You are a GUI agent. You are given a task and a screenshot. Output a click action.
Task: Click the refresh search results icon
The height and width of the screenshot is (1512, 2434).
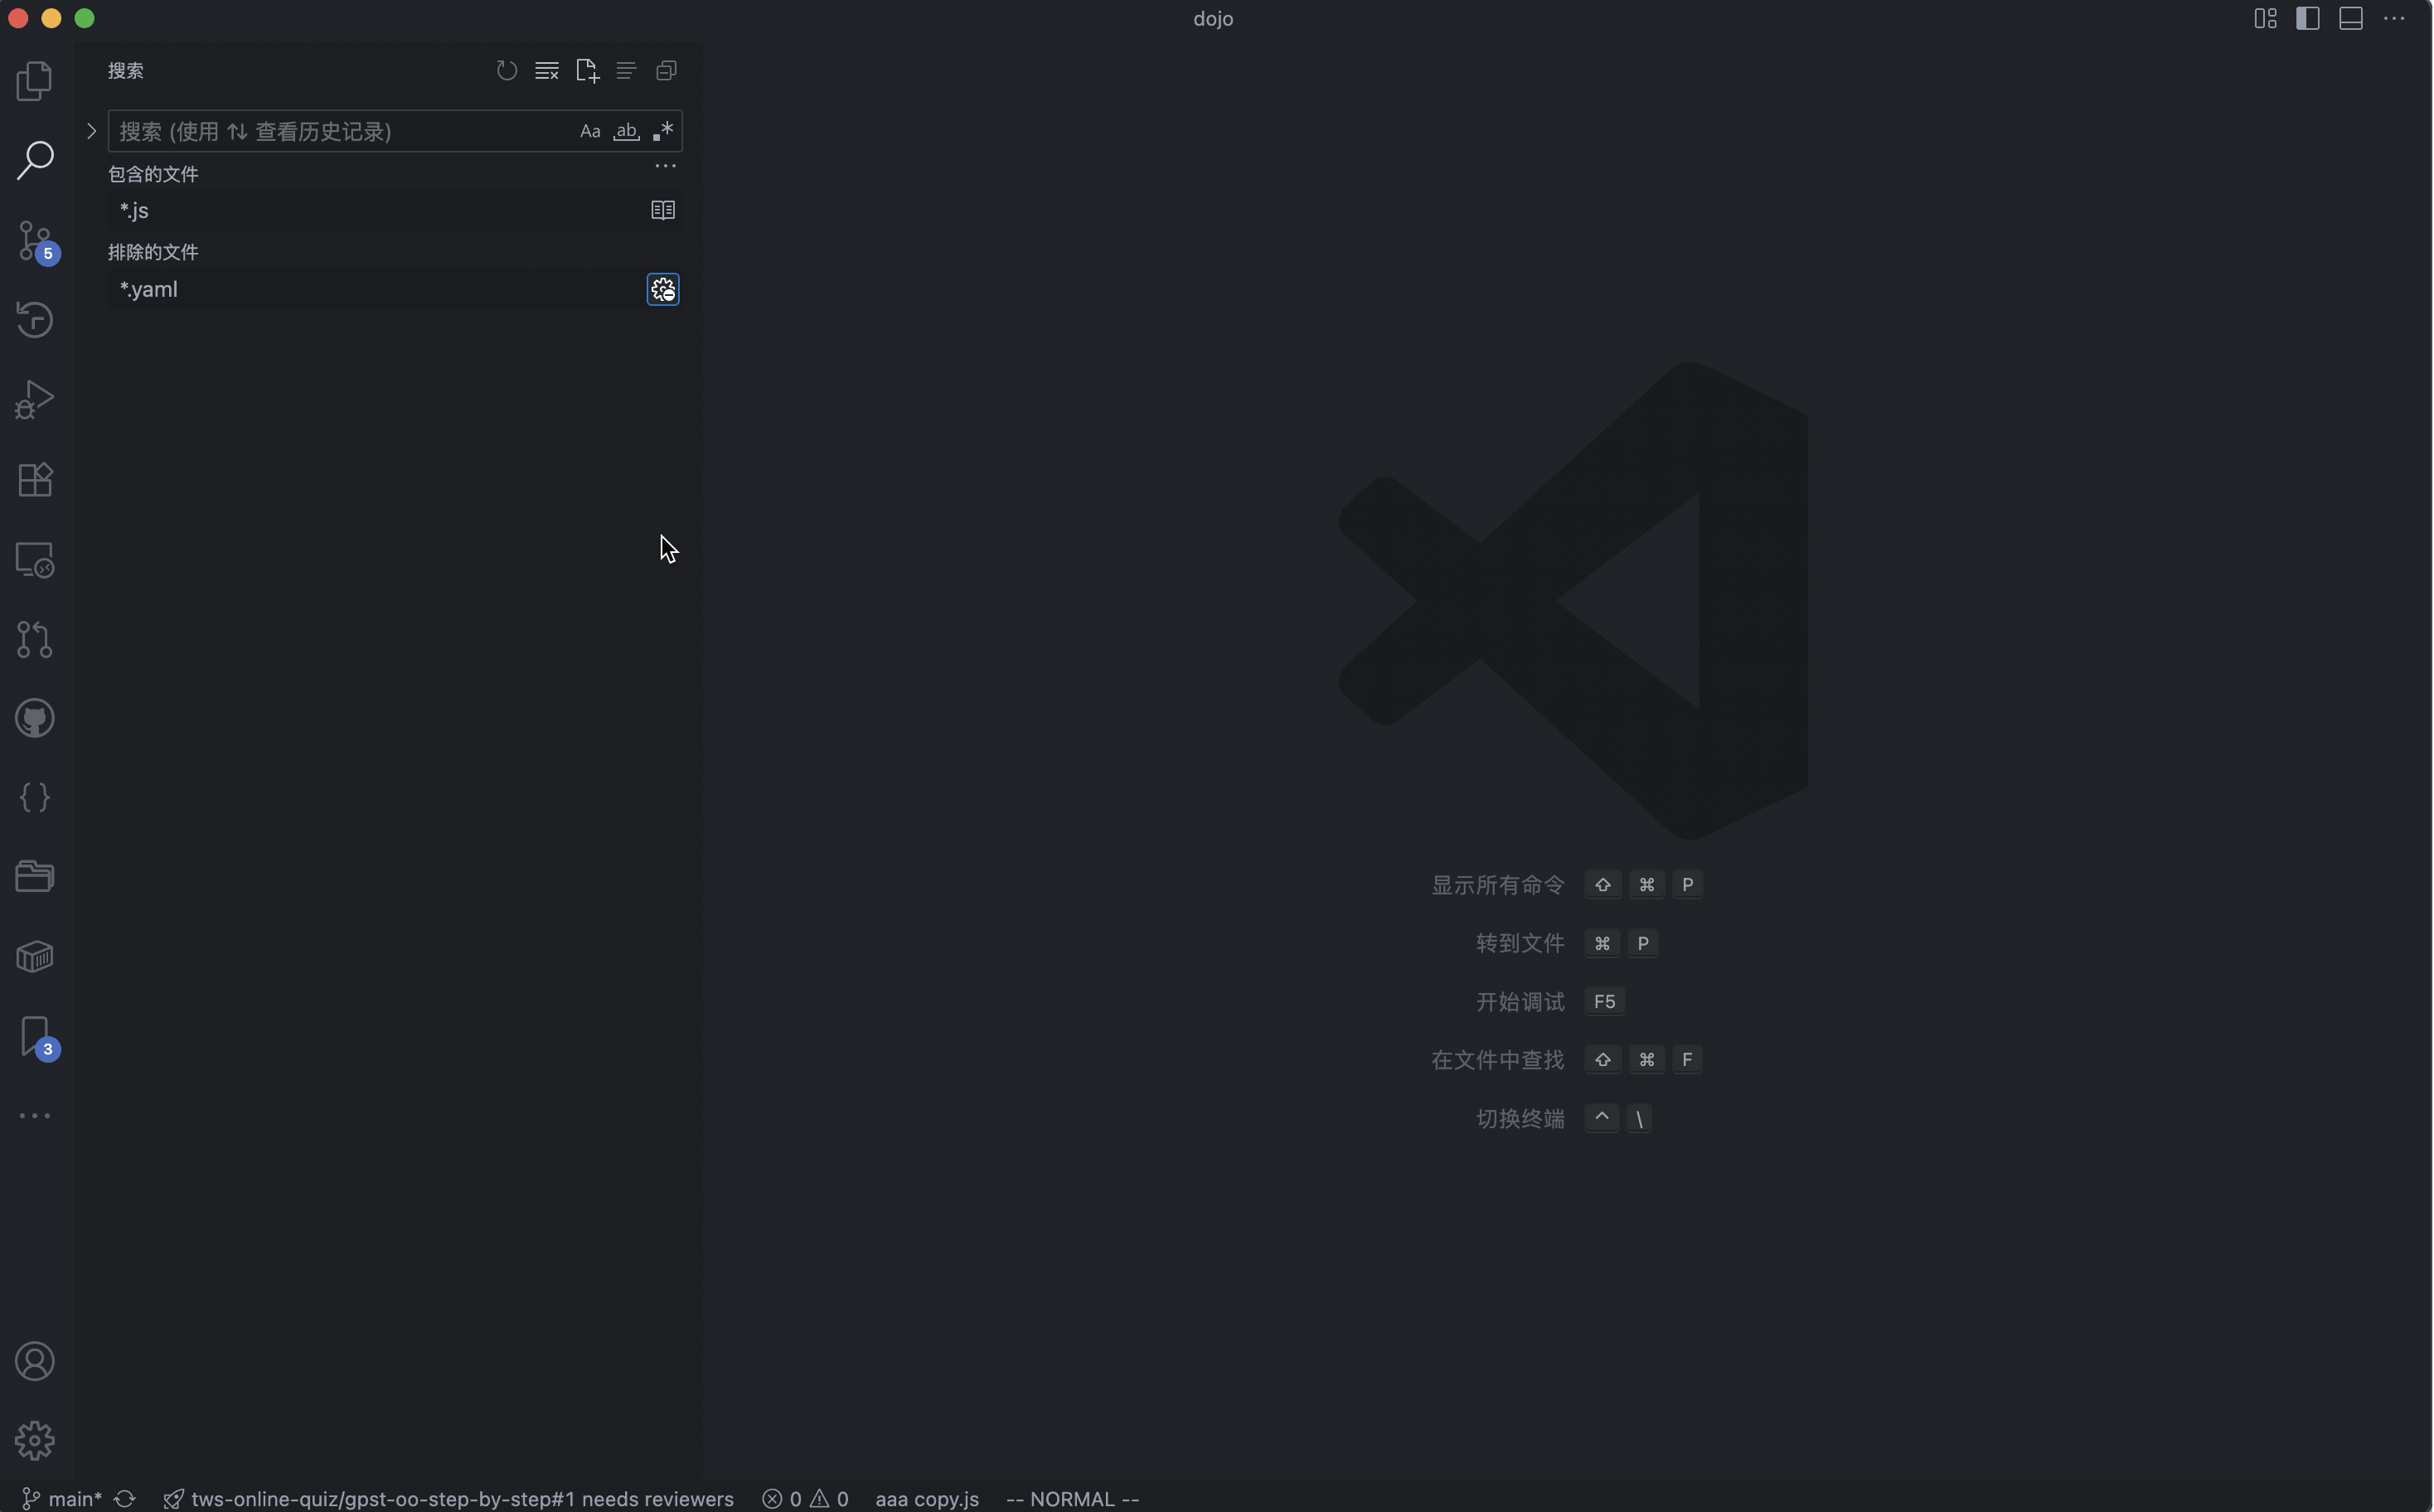(507, 71)
